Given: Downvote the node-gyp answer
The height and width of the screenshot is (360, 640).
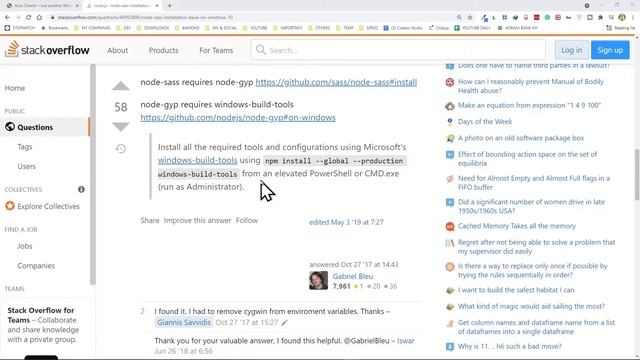Looking at the screenshot, I should 121,127.
